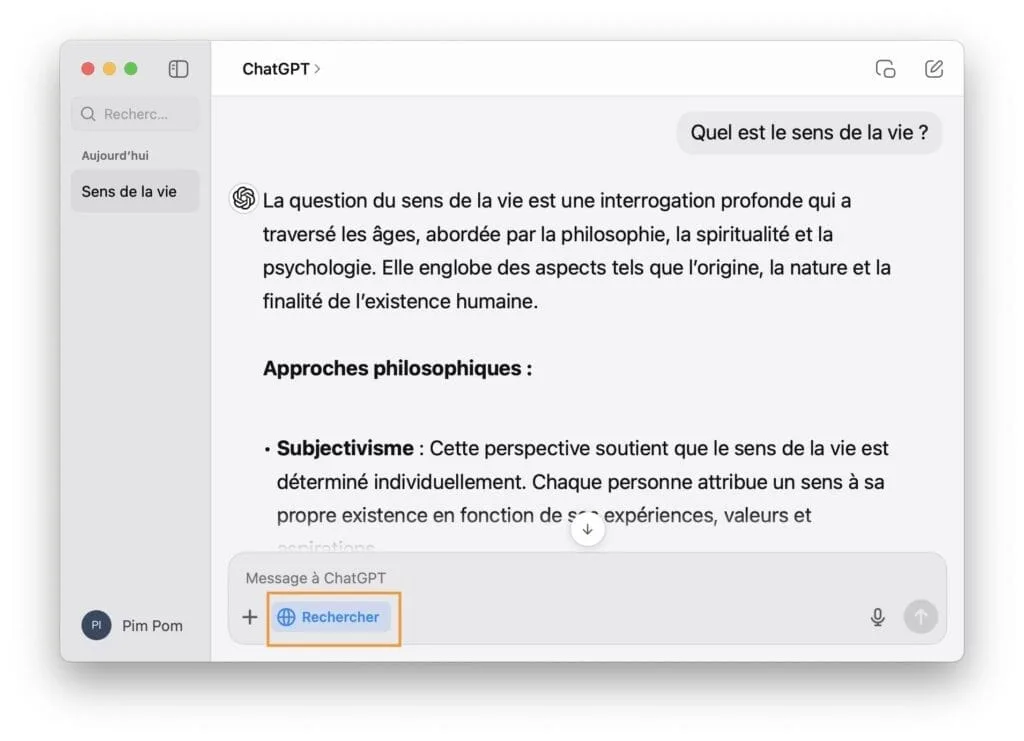Click the bold word 'Subjectivisme'
Image resolution: width=1024 pixels, height=741 pixels.
[345, 449]
